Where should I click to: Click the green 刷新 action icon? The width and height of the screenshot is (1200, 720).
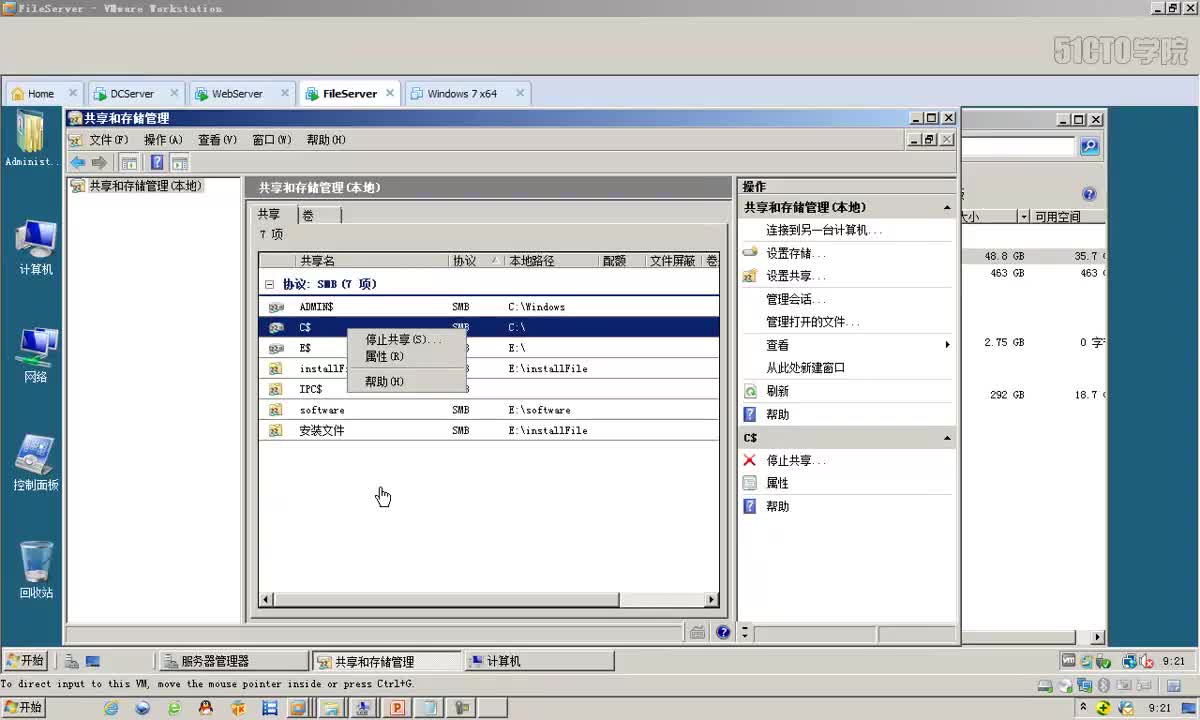coord(750,391)
